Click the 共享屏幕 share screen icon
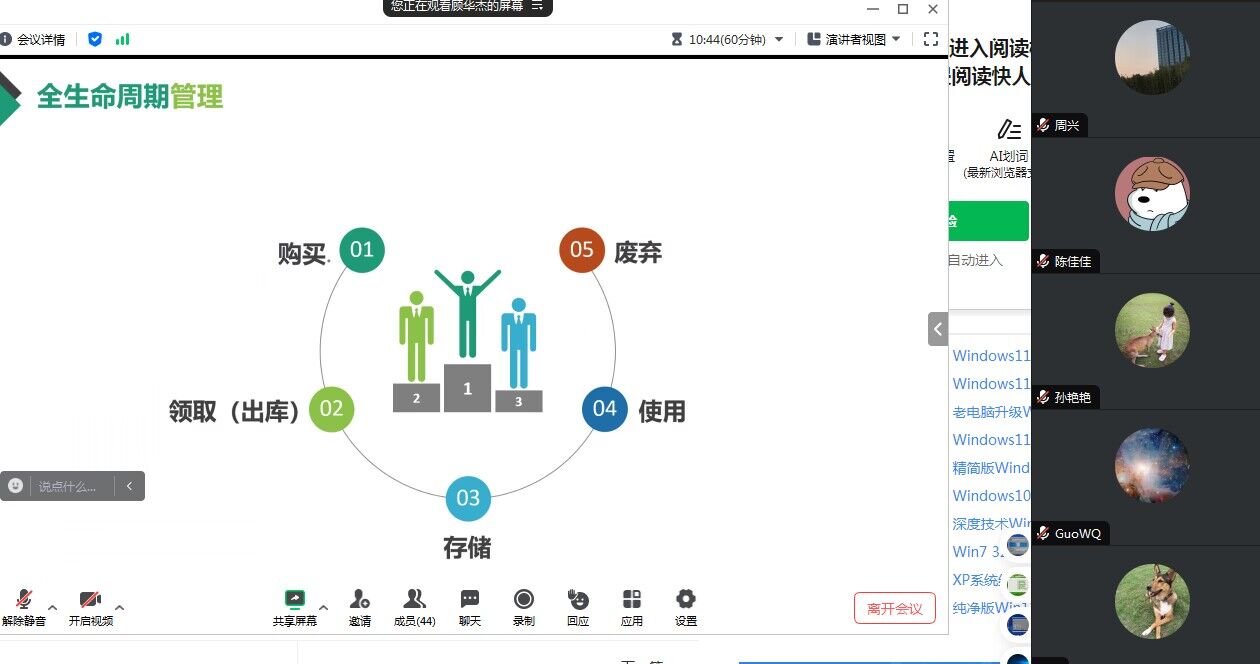Viewport: 1260px width, 664px height. pyautogui.click(x=295, y=600)
